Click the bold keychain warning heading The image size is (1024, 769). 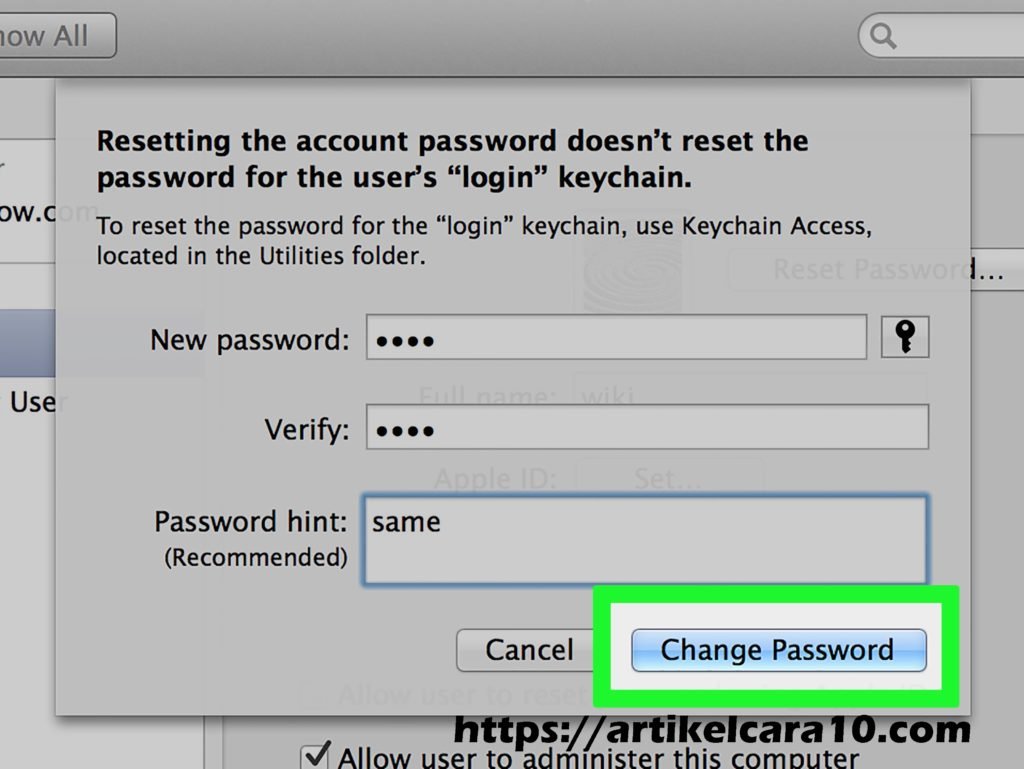pyautogui.click(x=452, y=158)
